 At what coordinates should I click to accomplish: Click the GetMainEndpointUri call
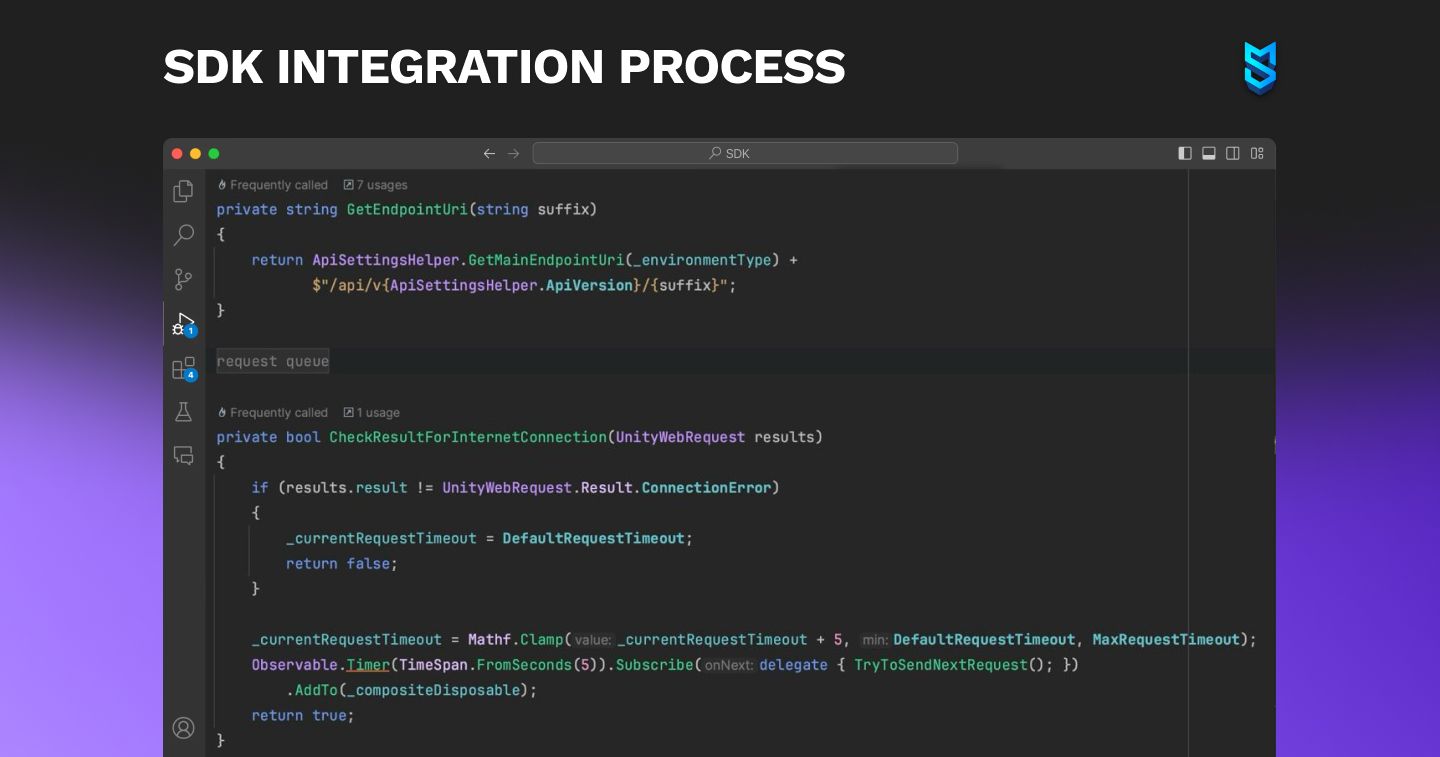pos(546,260)
